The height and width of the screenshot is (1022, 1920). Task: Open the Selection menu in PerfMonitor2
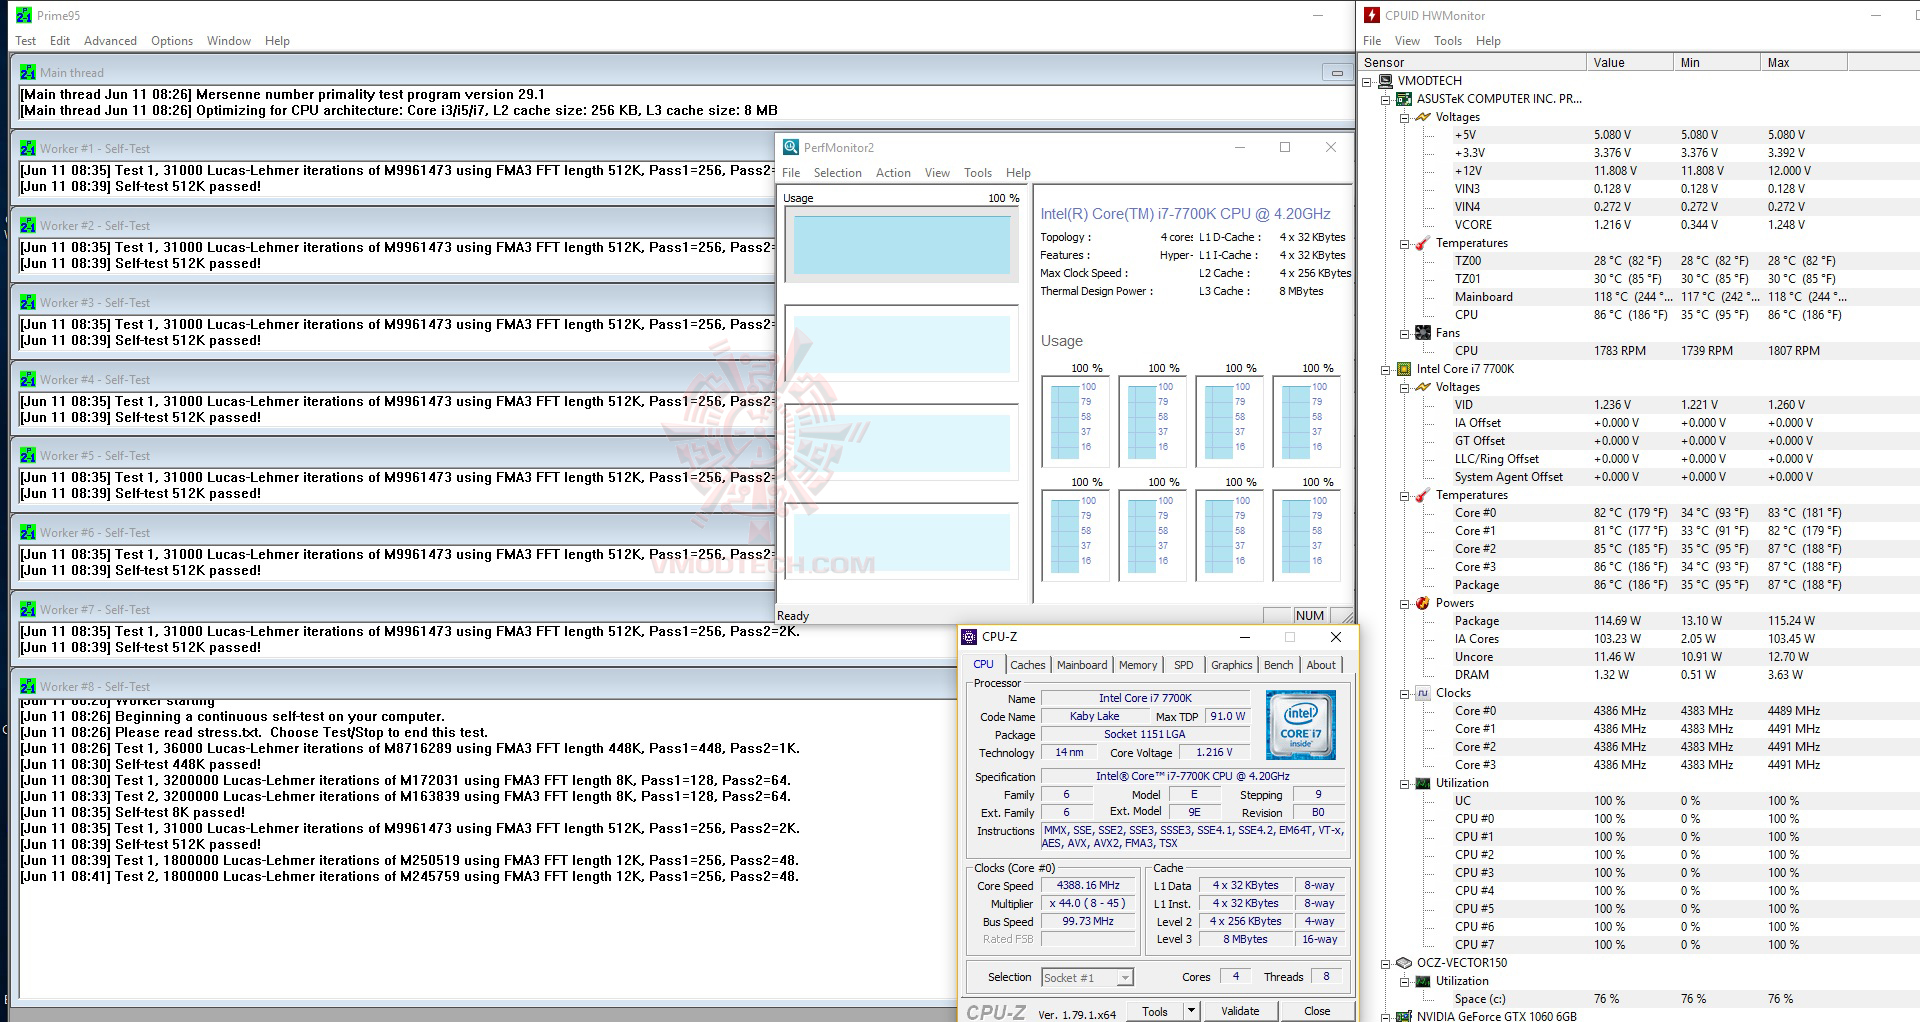[837, 173]
